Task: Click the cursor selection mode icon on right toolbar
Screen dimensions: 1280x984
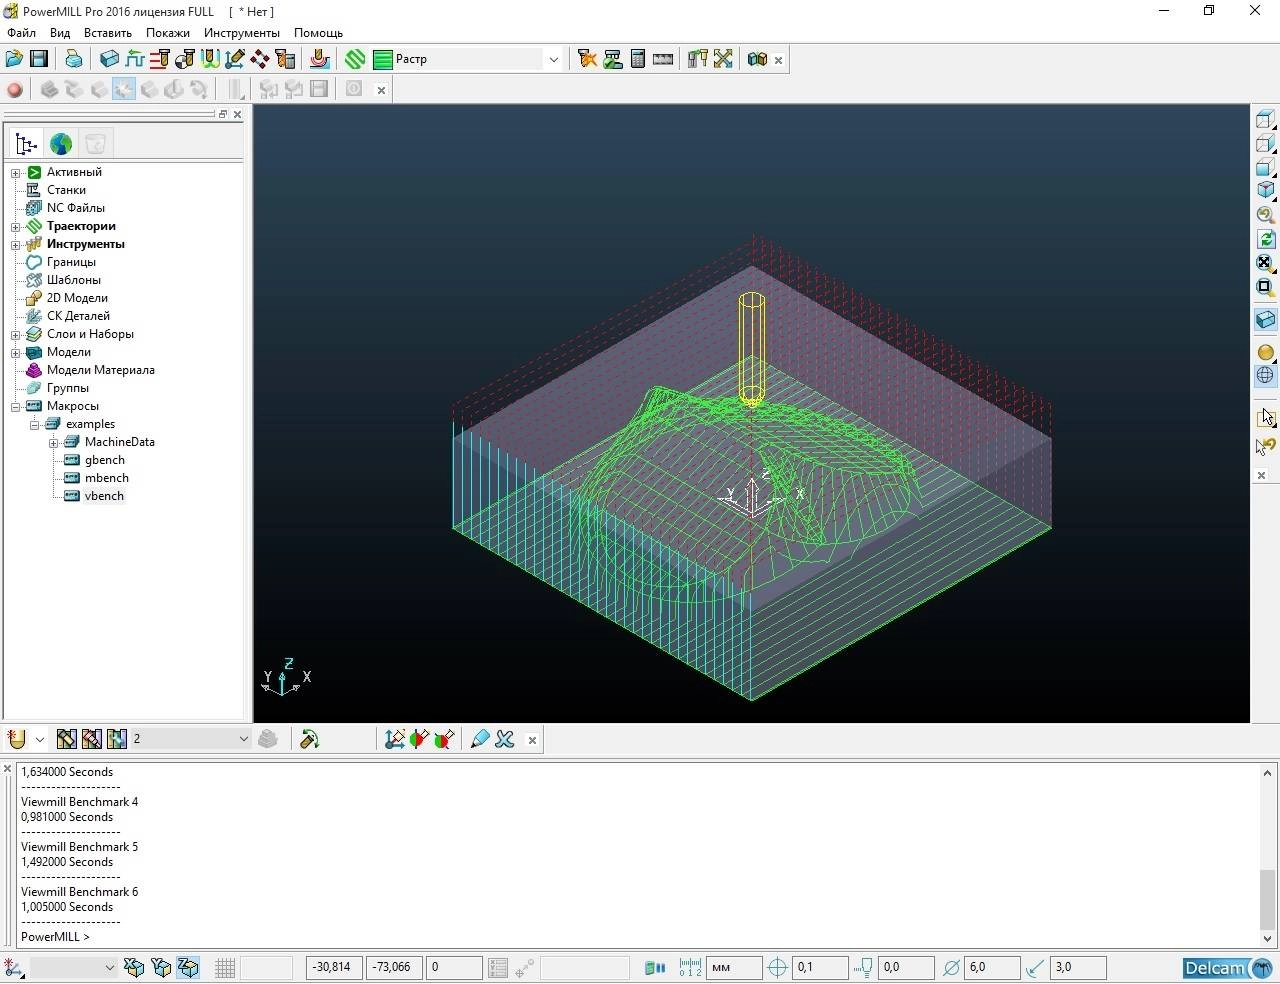Action: [x=1265, y=417]
